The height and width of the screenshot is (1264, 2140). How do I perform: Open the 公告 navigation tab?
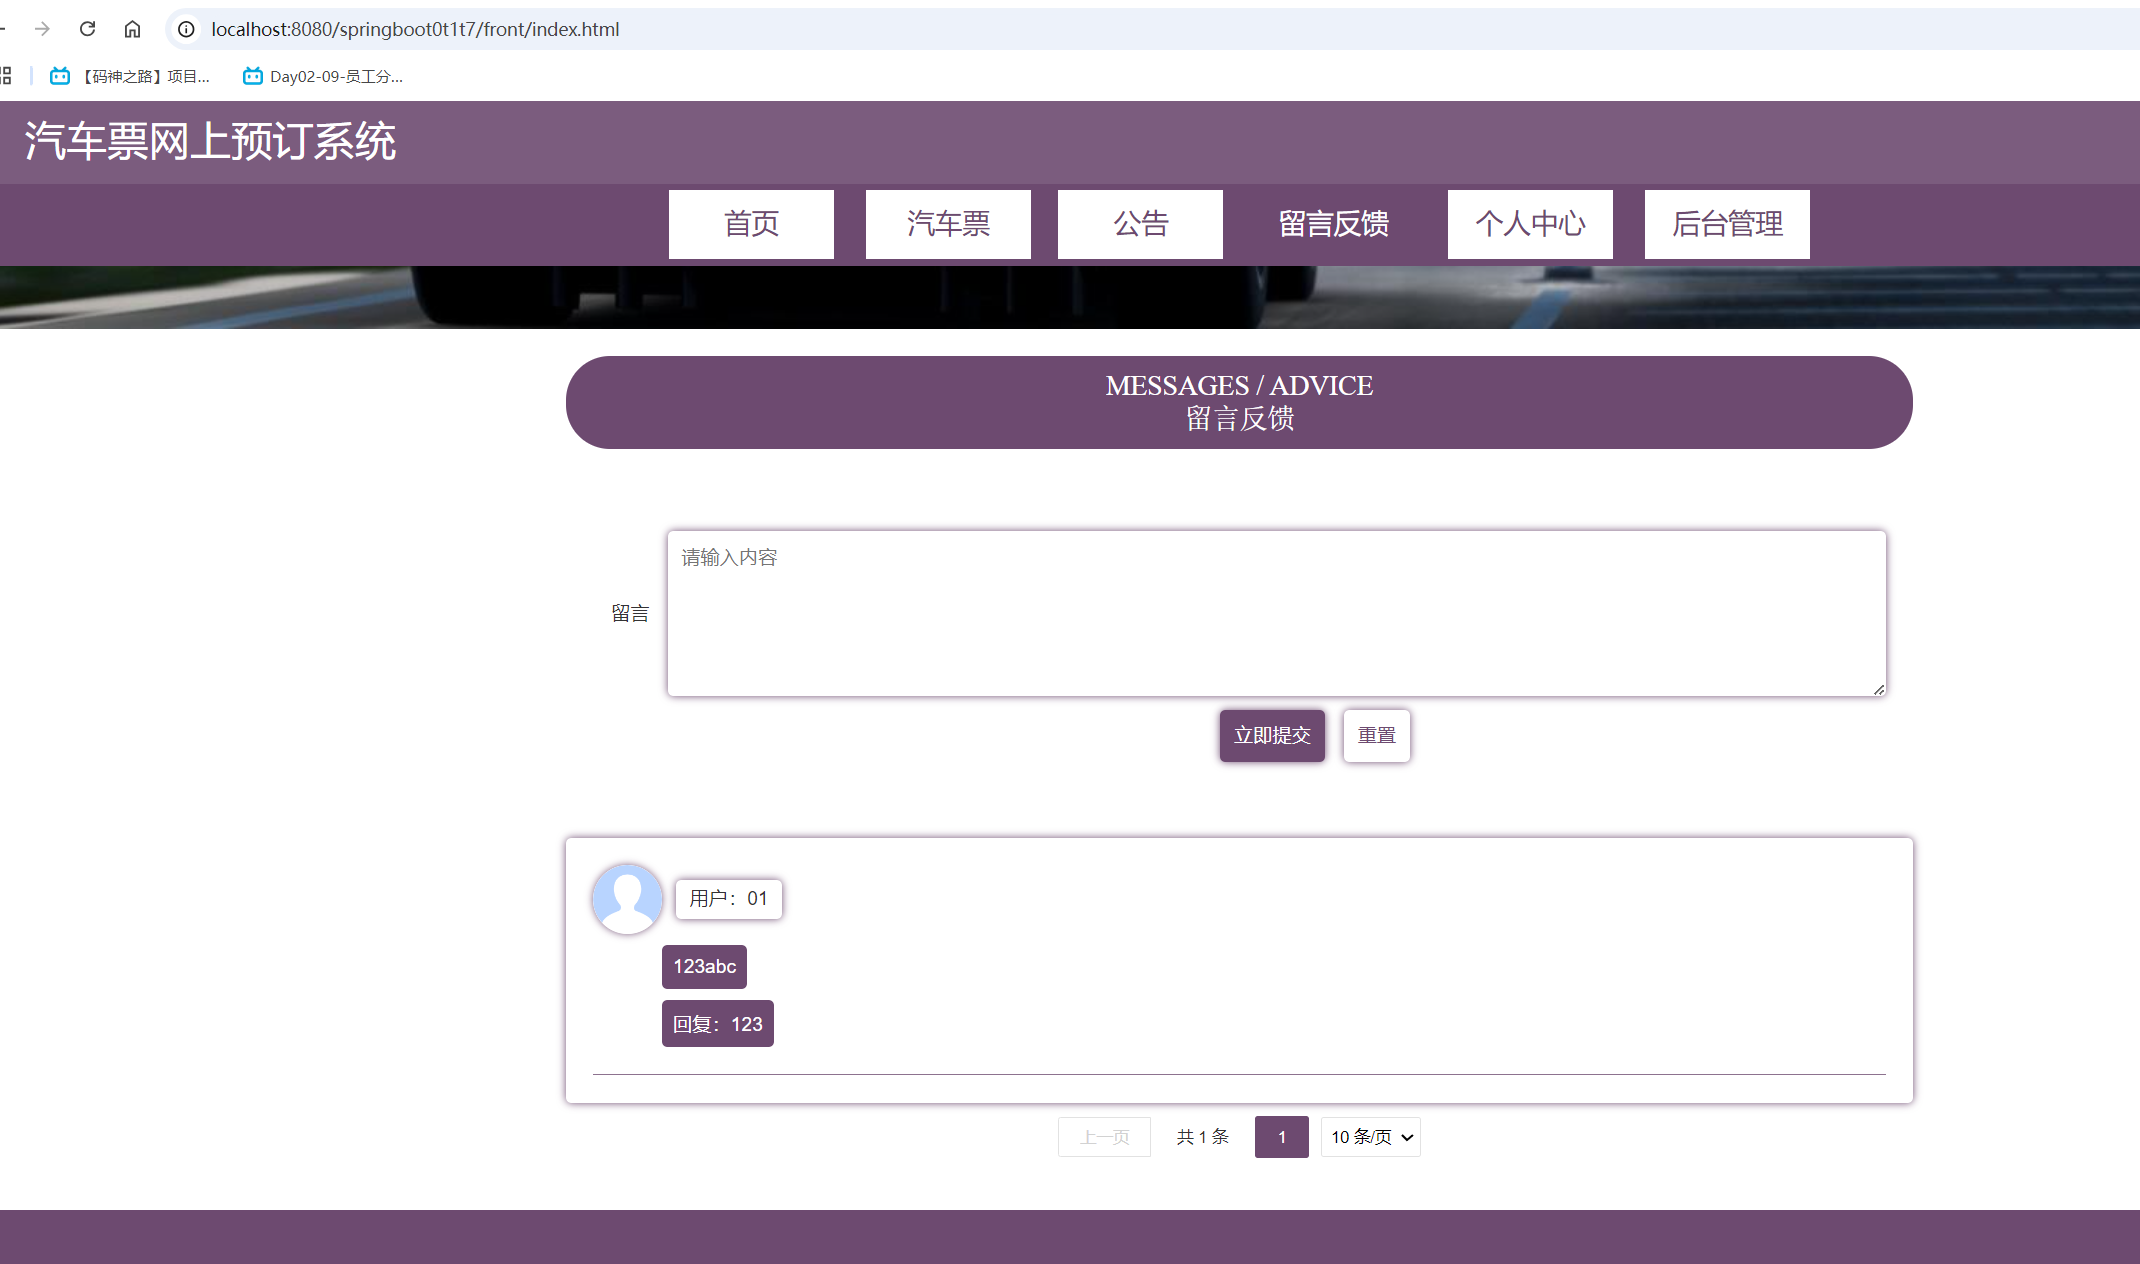click(1140, 224)
